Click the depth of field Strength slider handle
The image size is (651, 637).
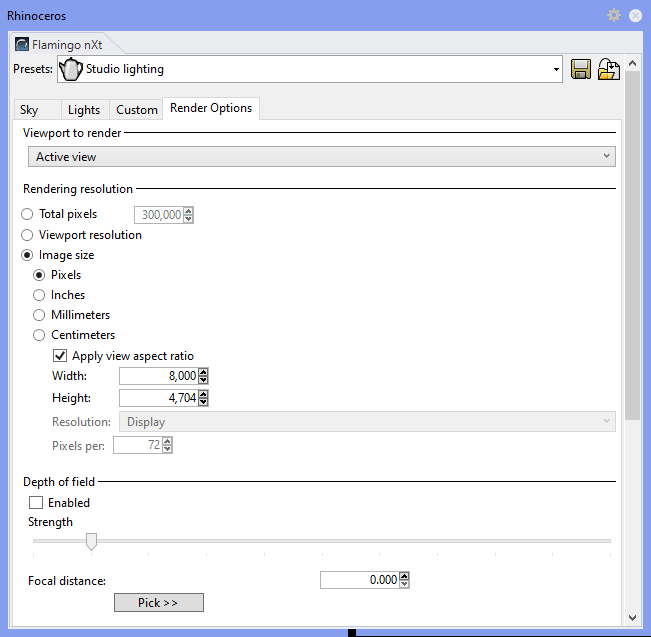pos(91,541)
